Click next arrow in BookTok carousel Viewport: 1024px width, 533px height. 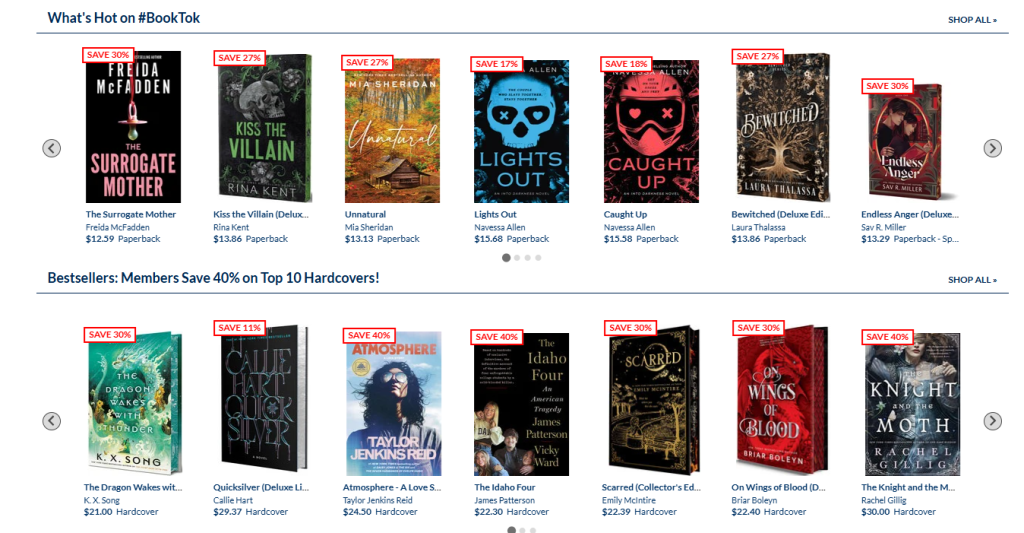click(x=992, y=148)
